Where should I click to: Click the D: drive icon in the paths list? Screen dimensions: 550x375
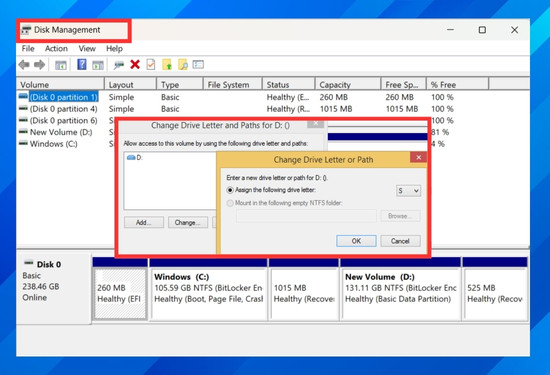click(x=131, y=158)
